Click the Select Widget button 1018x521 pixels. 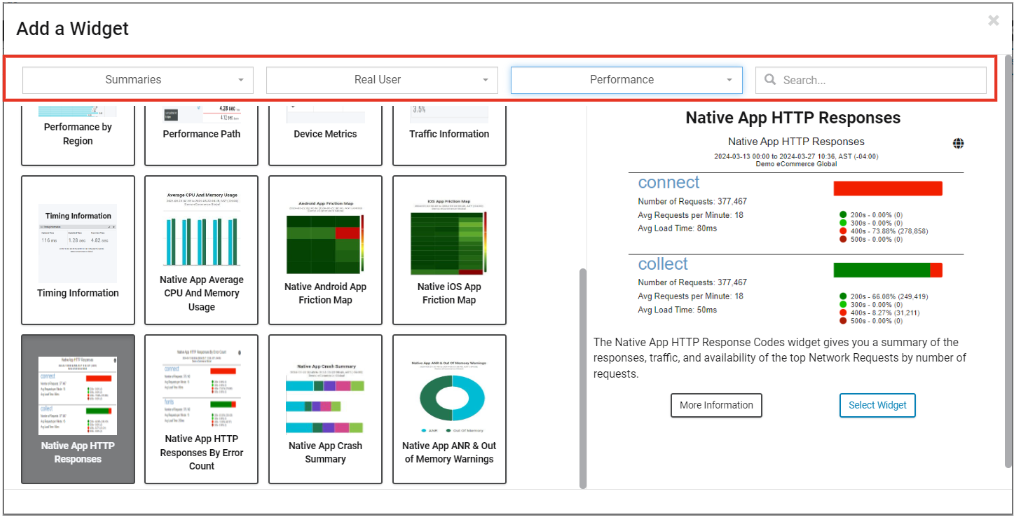[x=877, y=405]
